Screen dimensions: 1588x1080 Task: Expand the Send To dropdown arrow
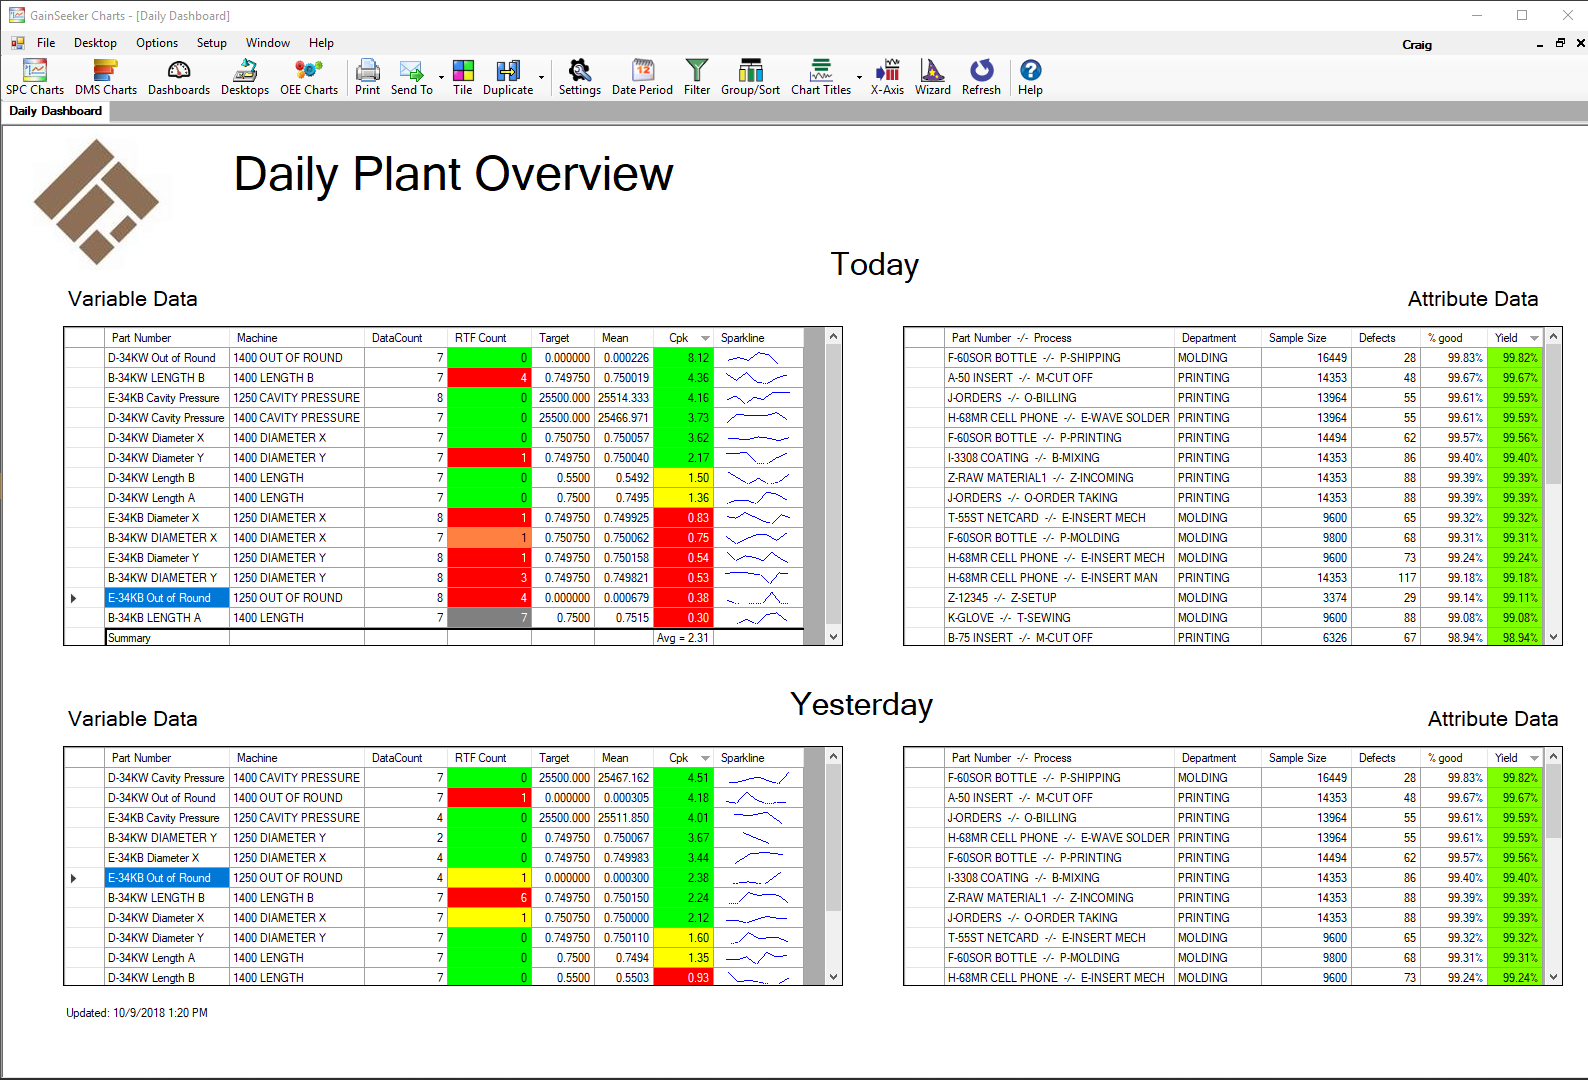441,78
